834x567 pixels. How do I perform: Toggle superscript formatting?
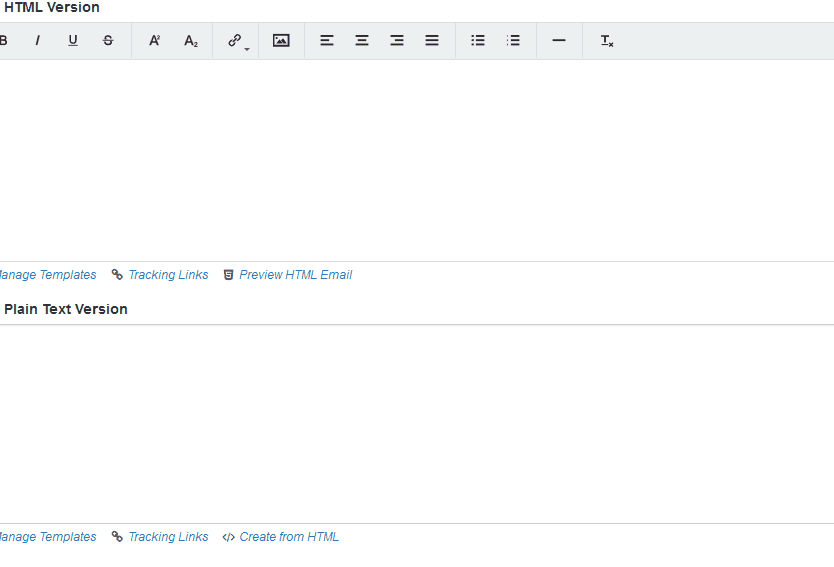(155, 41)
